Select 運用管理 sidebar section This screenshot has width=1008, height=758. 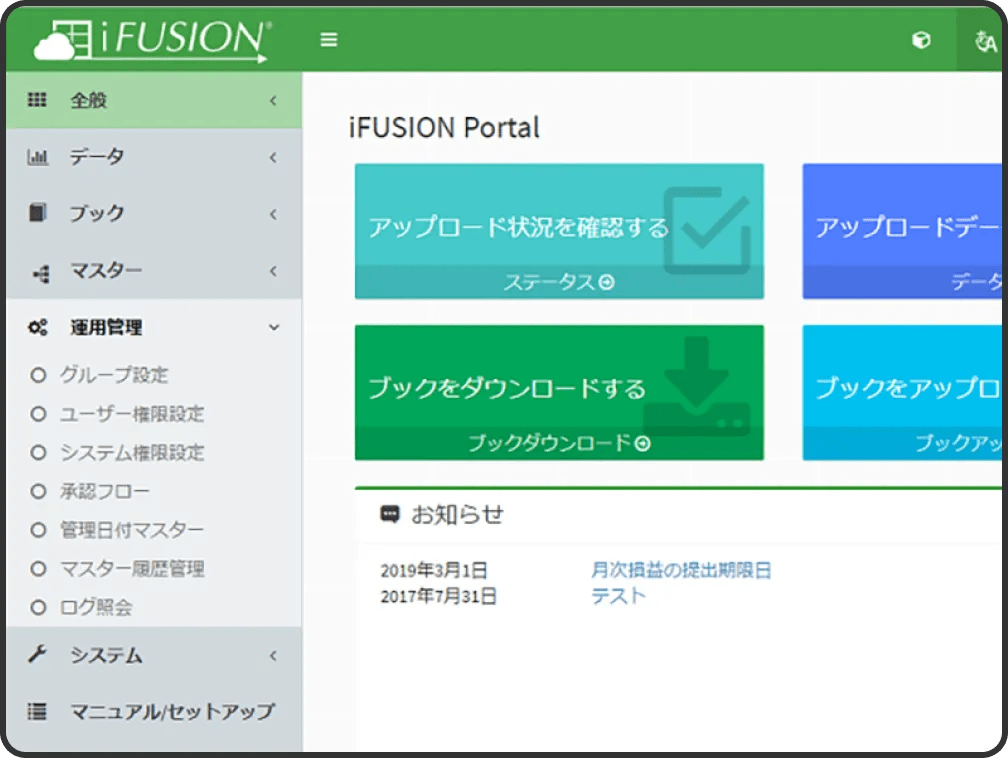point(154,327)
